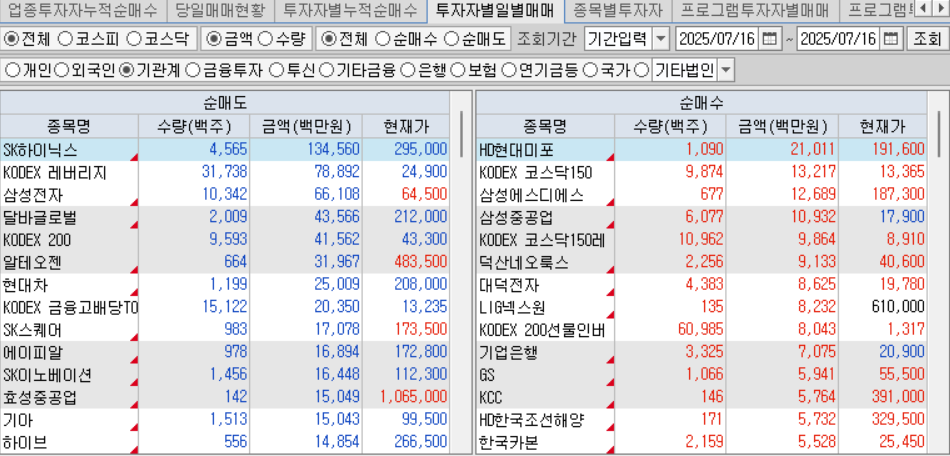
Task: Sort by 순매수 현재가 column header
Action: pos(883,127)
